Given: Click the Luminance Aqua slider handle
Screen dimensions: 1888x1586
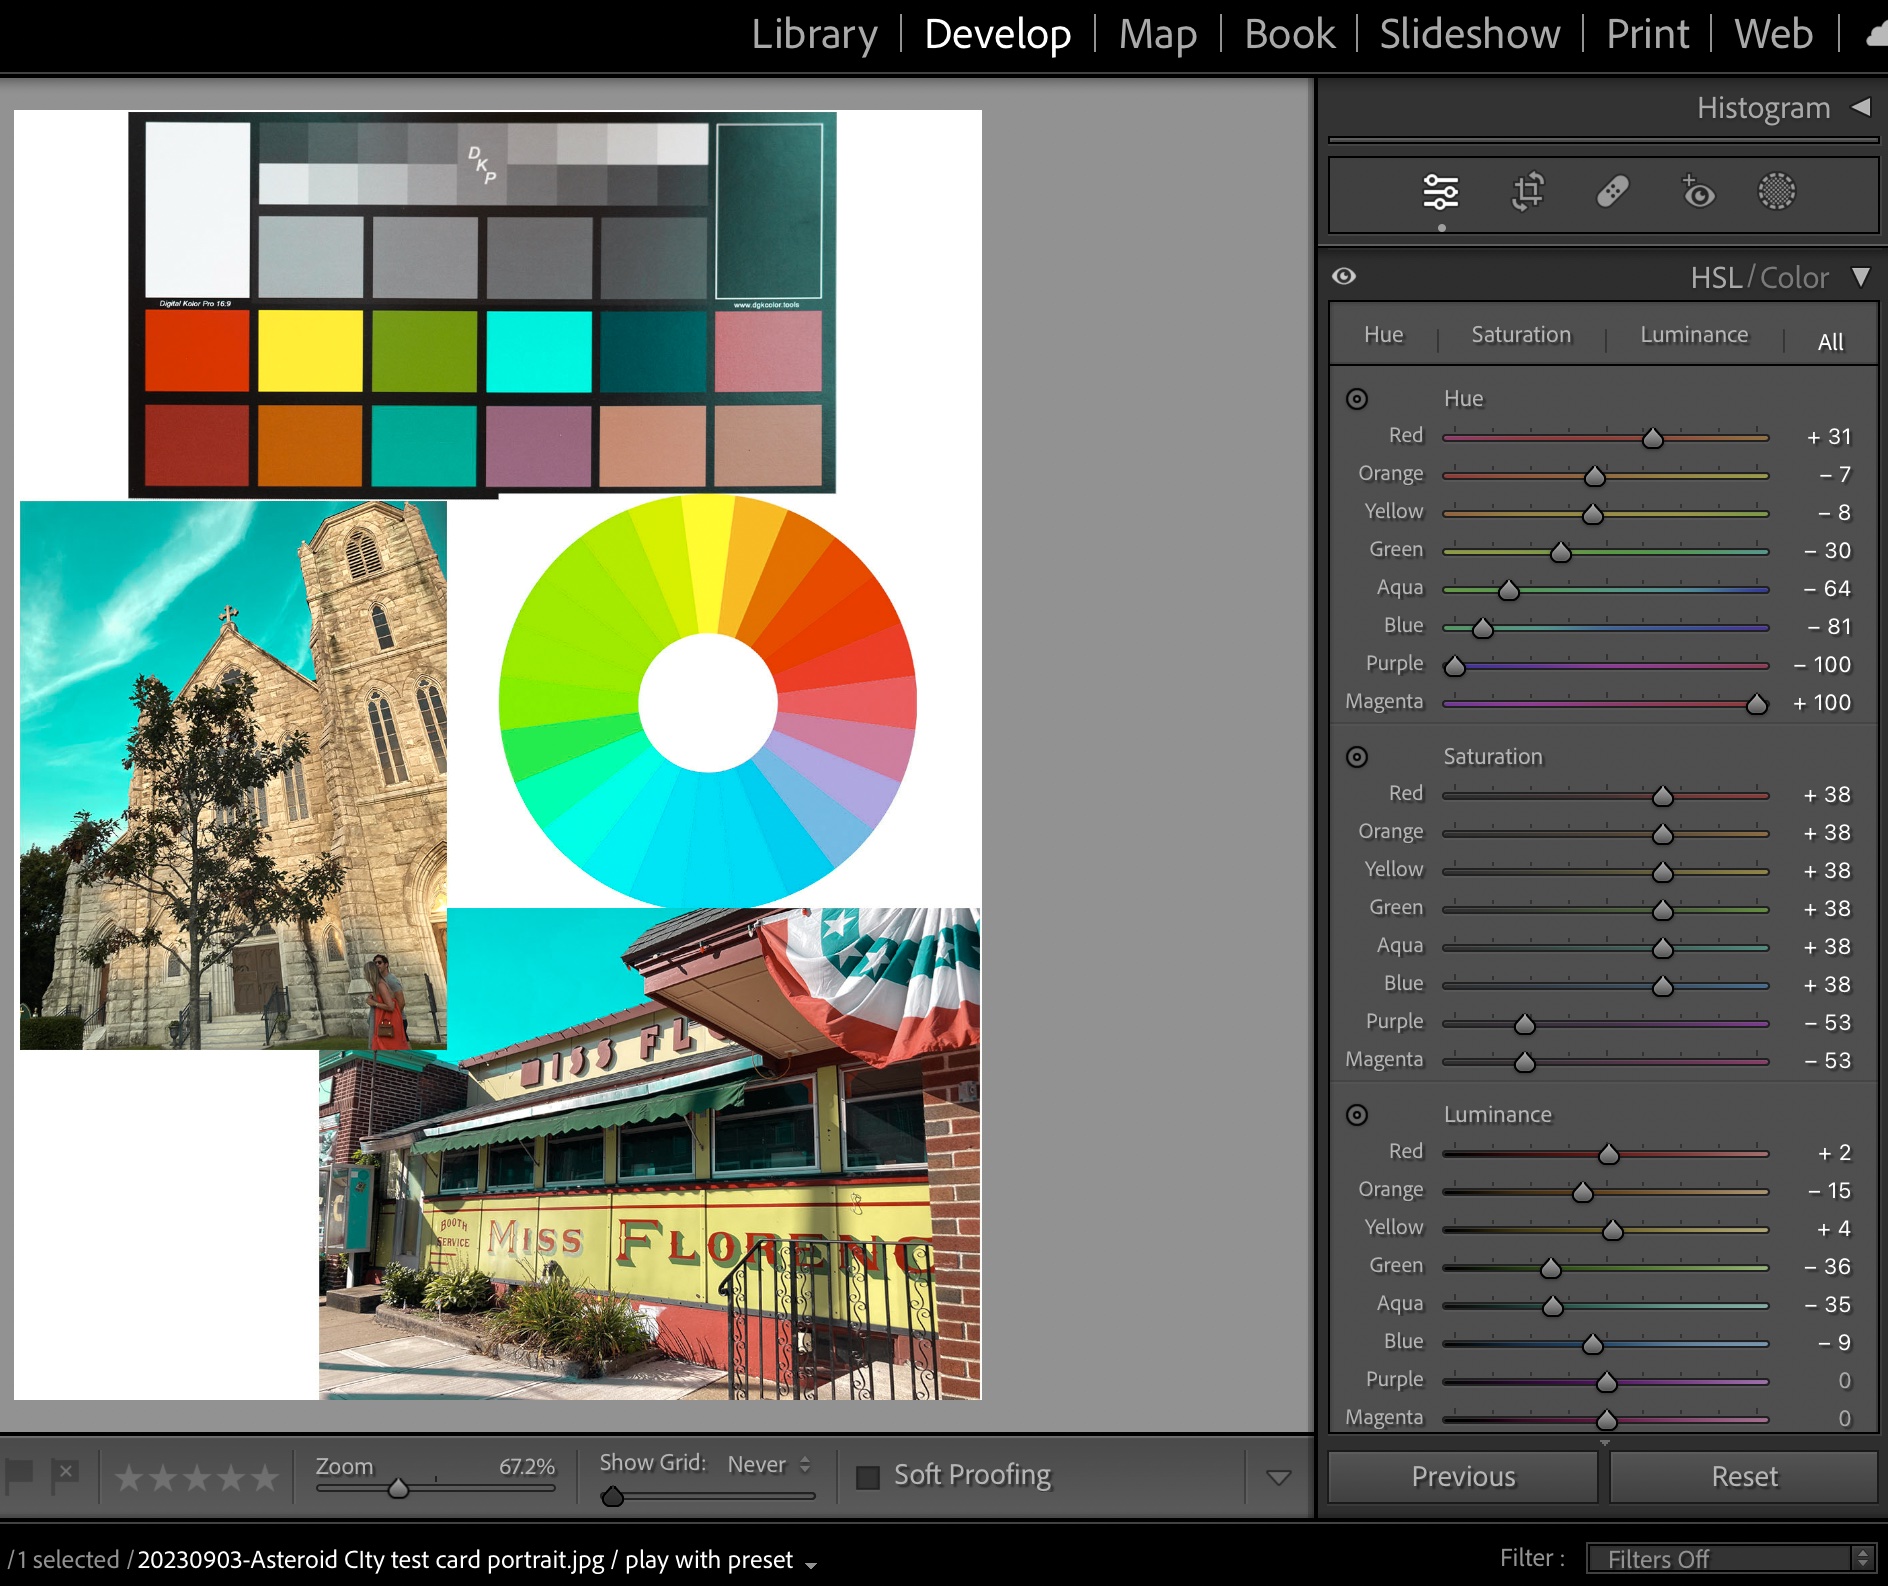Looking at the screenshot, I should tap(1553, 1306).
